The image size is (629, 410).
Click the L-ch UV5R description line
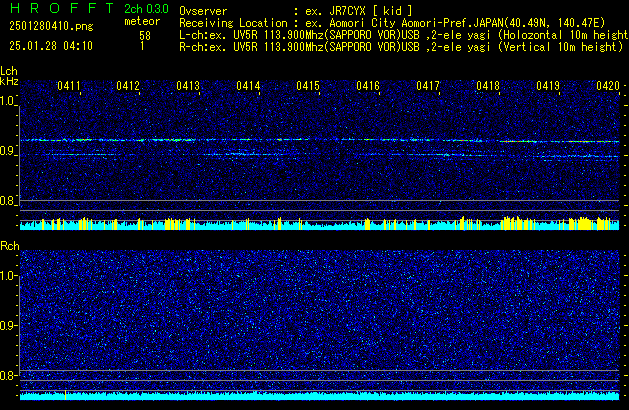pyautogui.click(x=404, y=35)
